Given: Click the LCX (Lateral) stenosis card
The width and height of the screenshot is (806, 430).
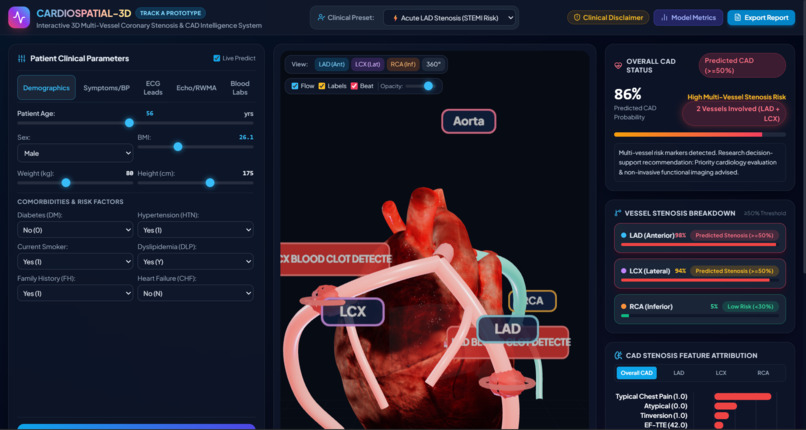Looking at the screenshot, I should [x=700, y=273].
